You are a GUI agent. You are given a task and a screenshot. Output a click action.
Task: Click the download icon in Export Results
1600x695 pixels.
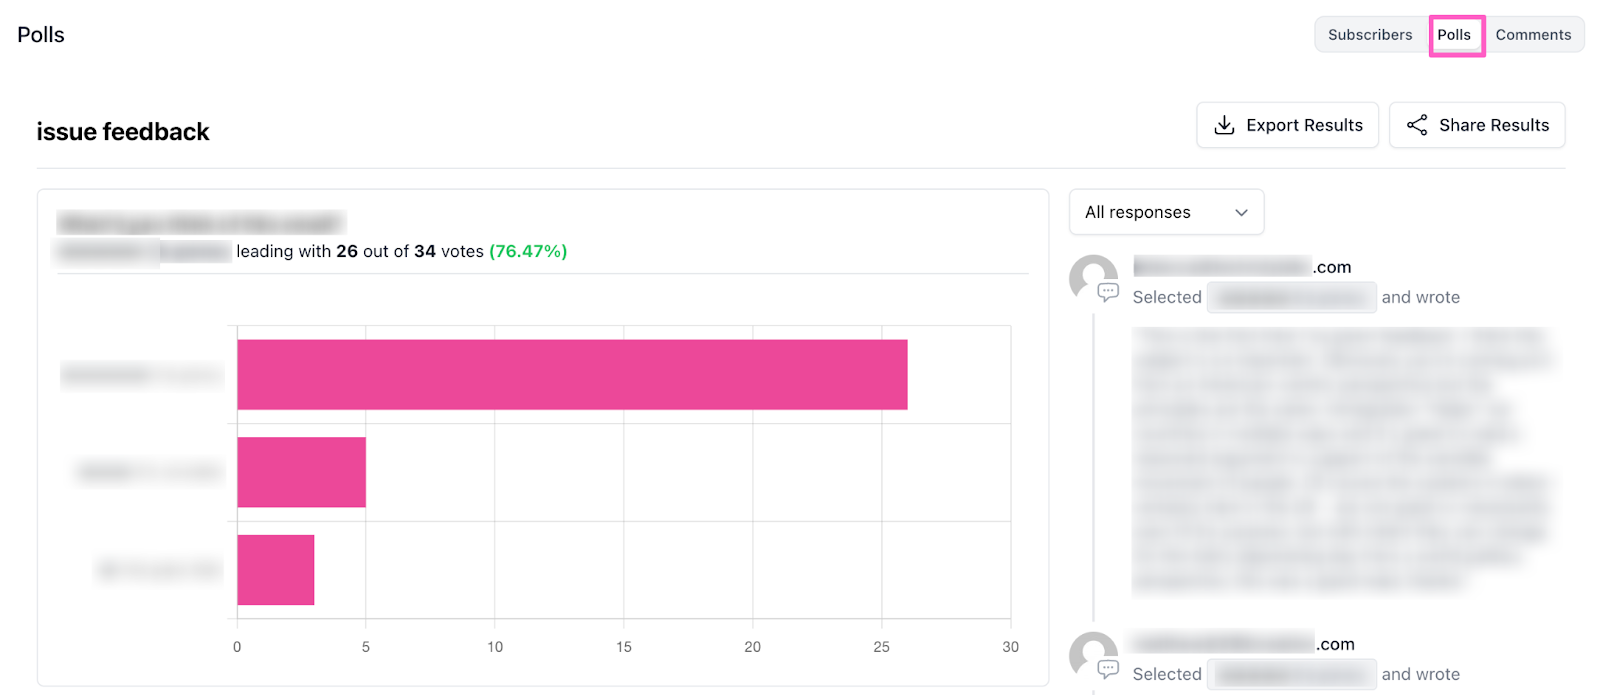coord(1224,125)
